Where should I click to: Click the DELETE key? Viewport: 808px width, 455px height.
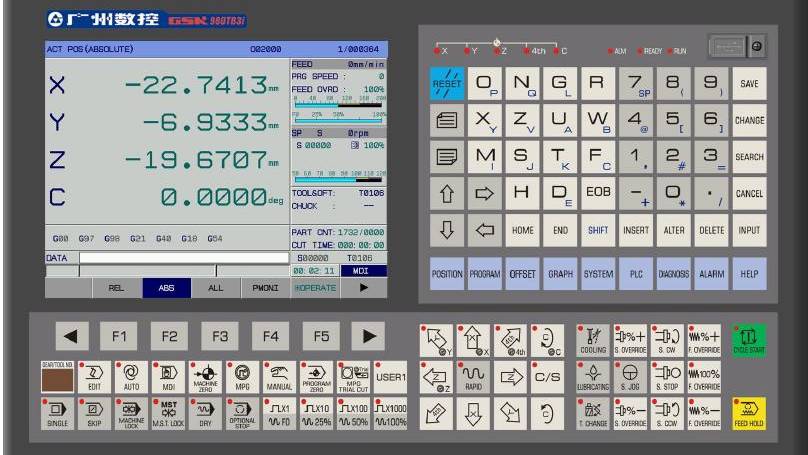click(x=712, y=230)
